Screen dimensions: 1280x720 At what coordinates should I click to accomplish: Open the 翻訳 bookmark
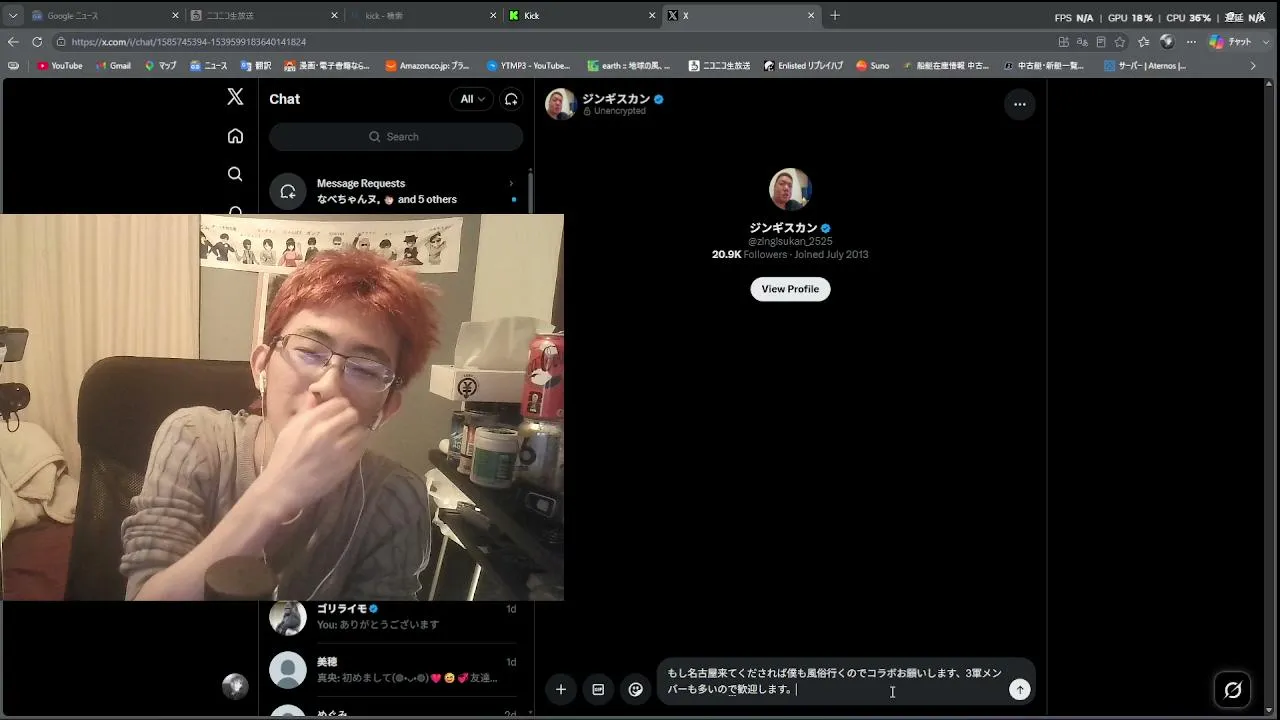click(x=255, y=66)
